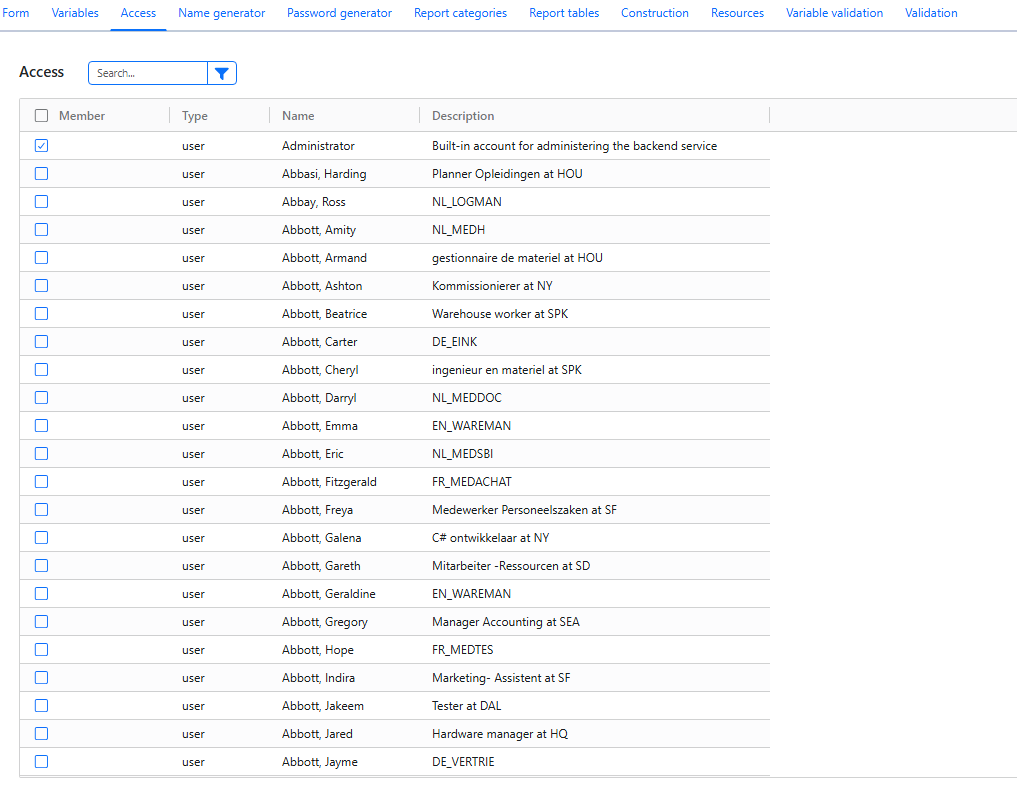The height and width of the screenshot is (804, 1017).
Task: Open the Variables tab
Action: point(75,13)
